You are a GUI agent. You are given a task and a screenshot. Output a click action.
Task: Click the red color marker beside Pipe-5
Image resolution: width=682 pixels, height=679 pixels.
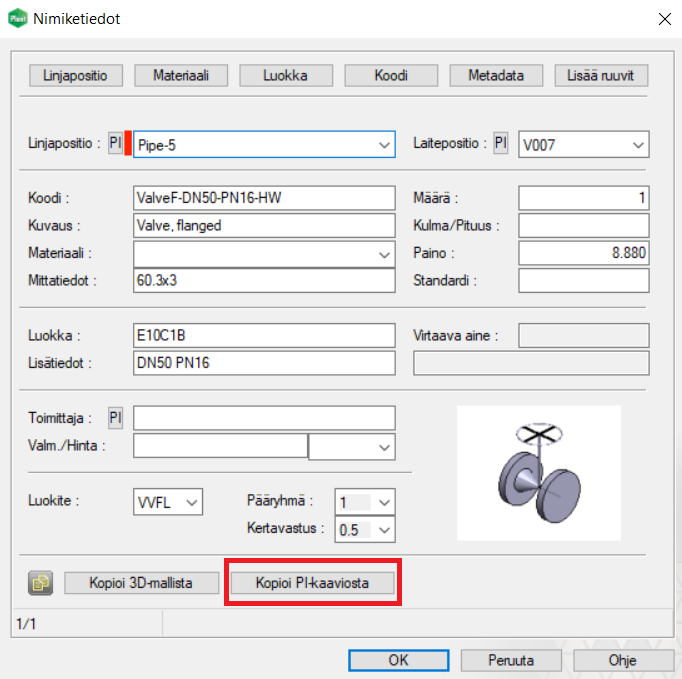[128, 144]
